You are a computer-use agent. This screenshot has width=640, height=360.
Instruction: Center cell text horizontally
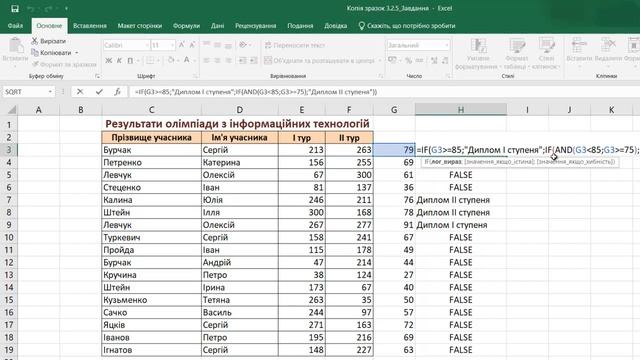click(x=218, y=60)
